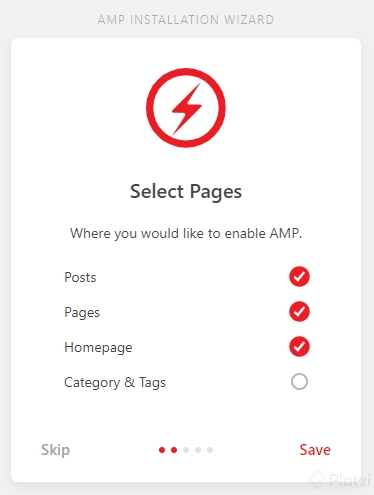Click the Posts label text

point(80,277)
